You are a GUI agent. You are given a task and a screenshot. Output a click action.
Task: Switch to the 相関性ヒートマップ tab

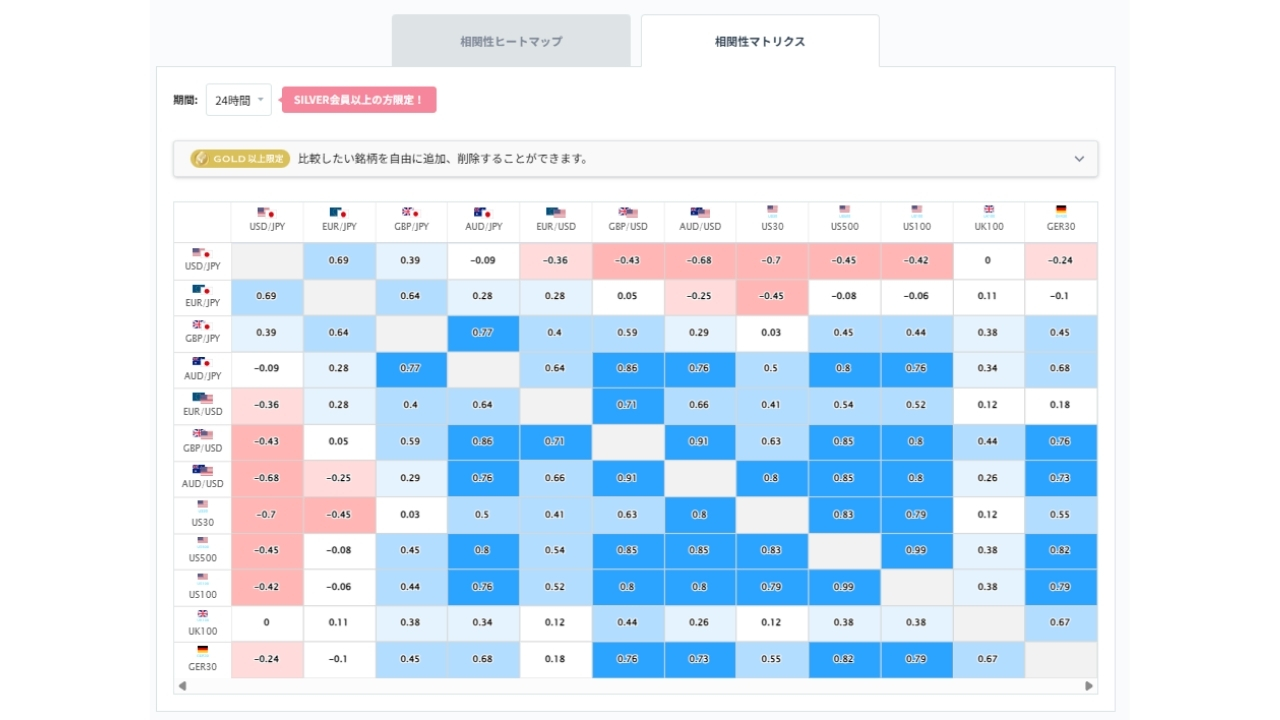511,41
